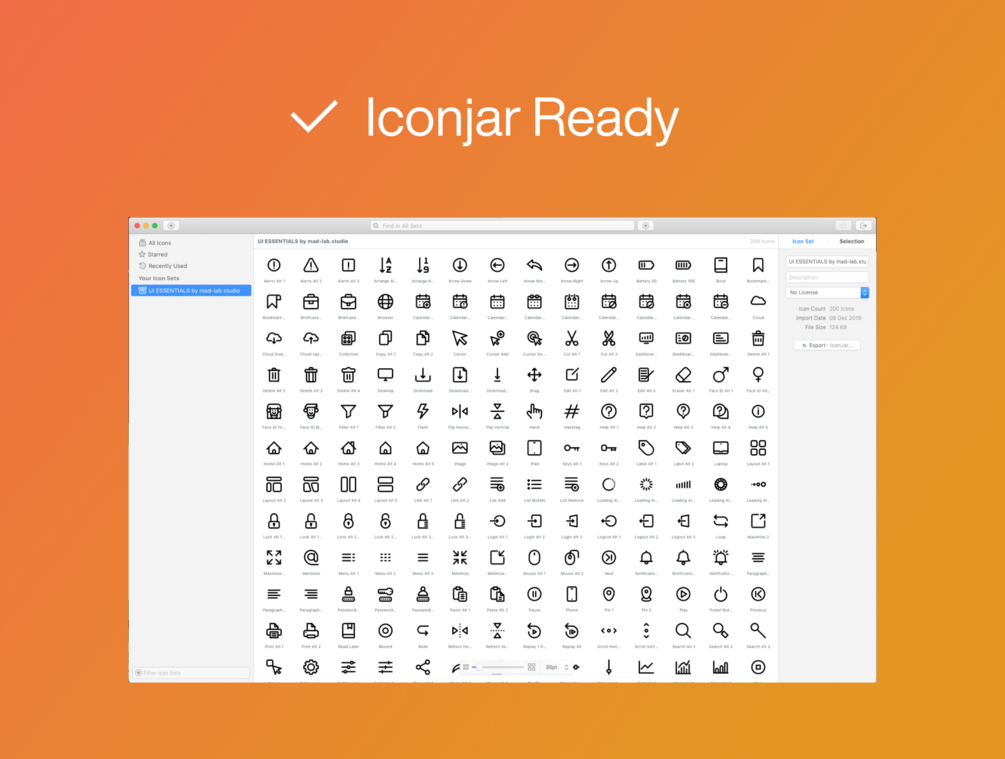This screenshot has height=759, width=1005.
Task: Click the Export : IconJar button
Action: pos(827,345)
